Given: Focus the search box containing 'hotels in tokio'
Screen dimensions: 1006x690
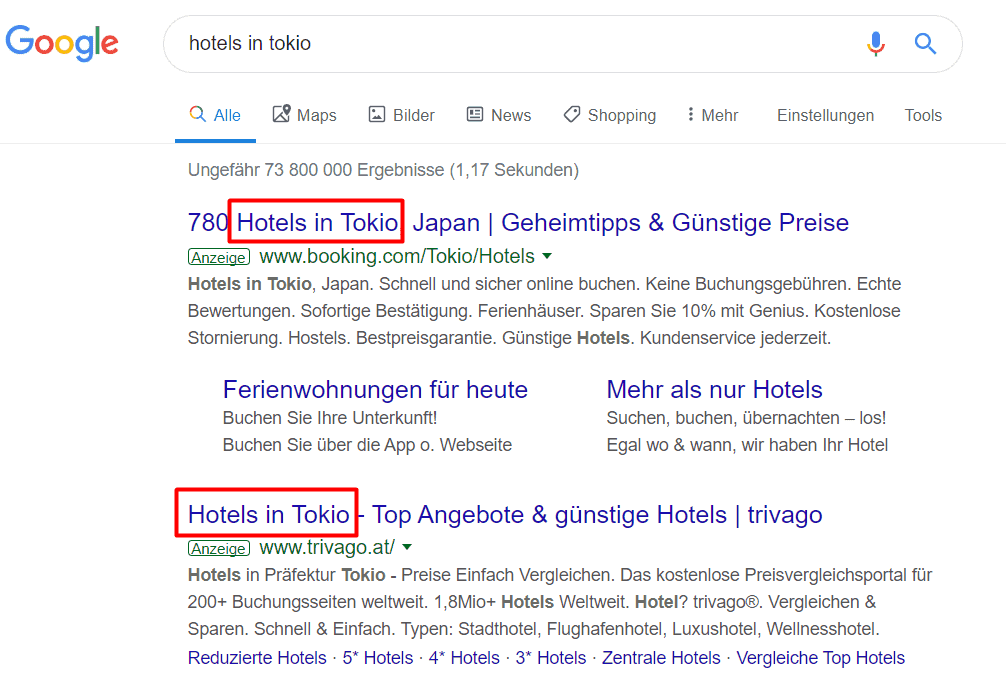Looking at the screenshot, I should pos(563,44).
